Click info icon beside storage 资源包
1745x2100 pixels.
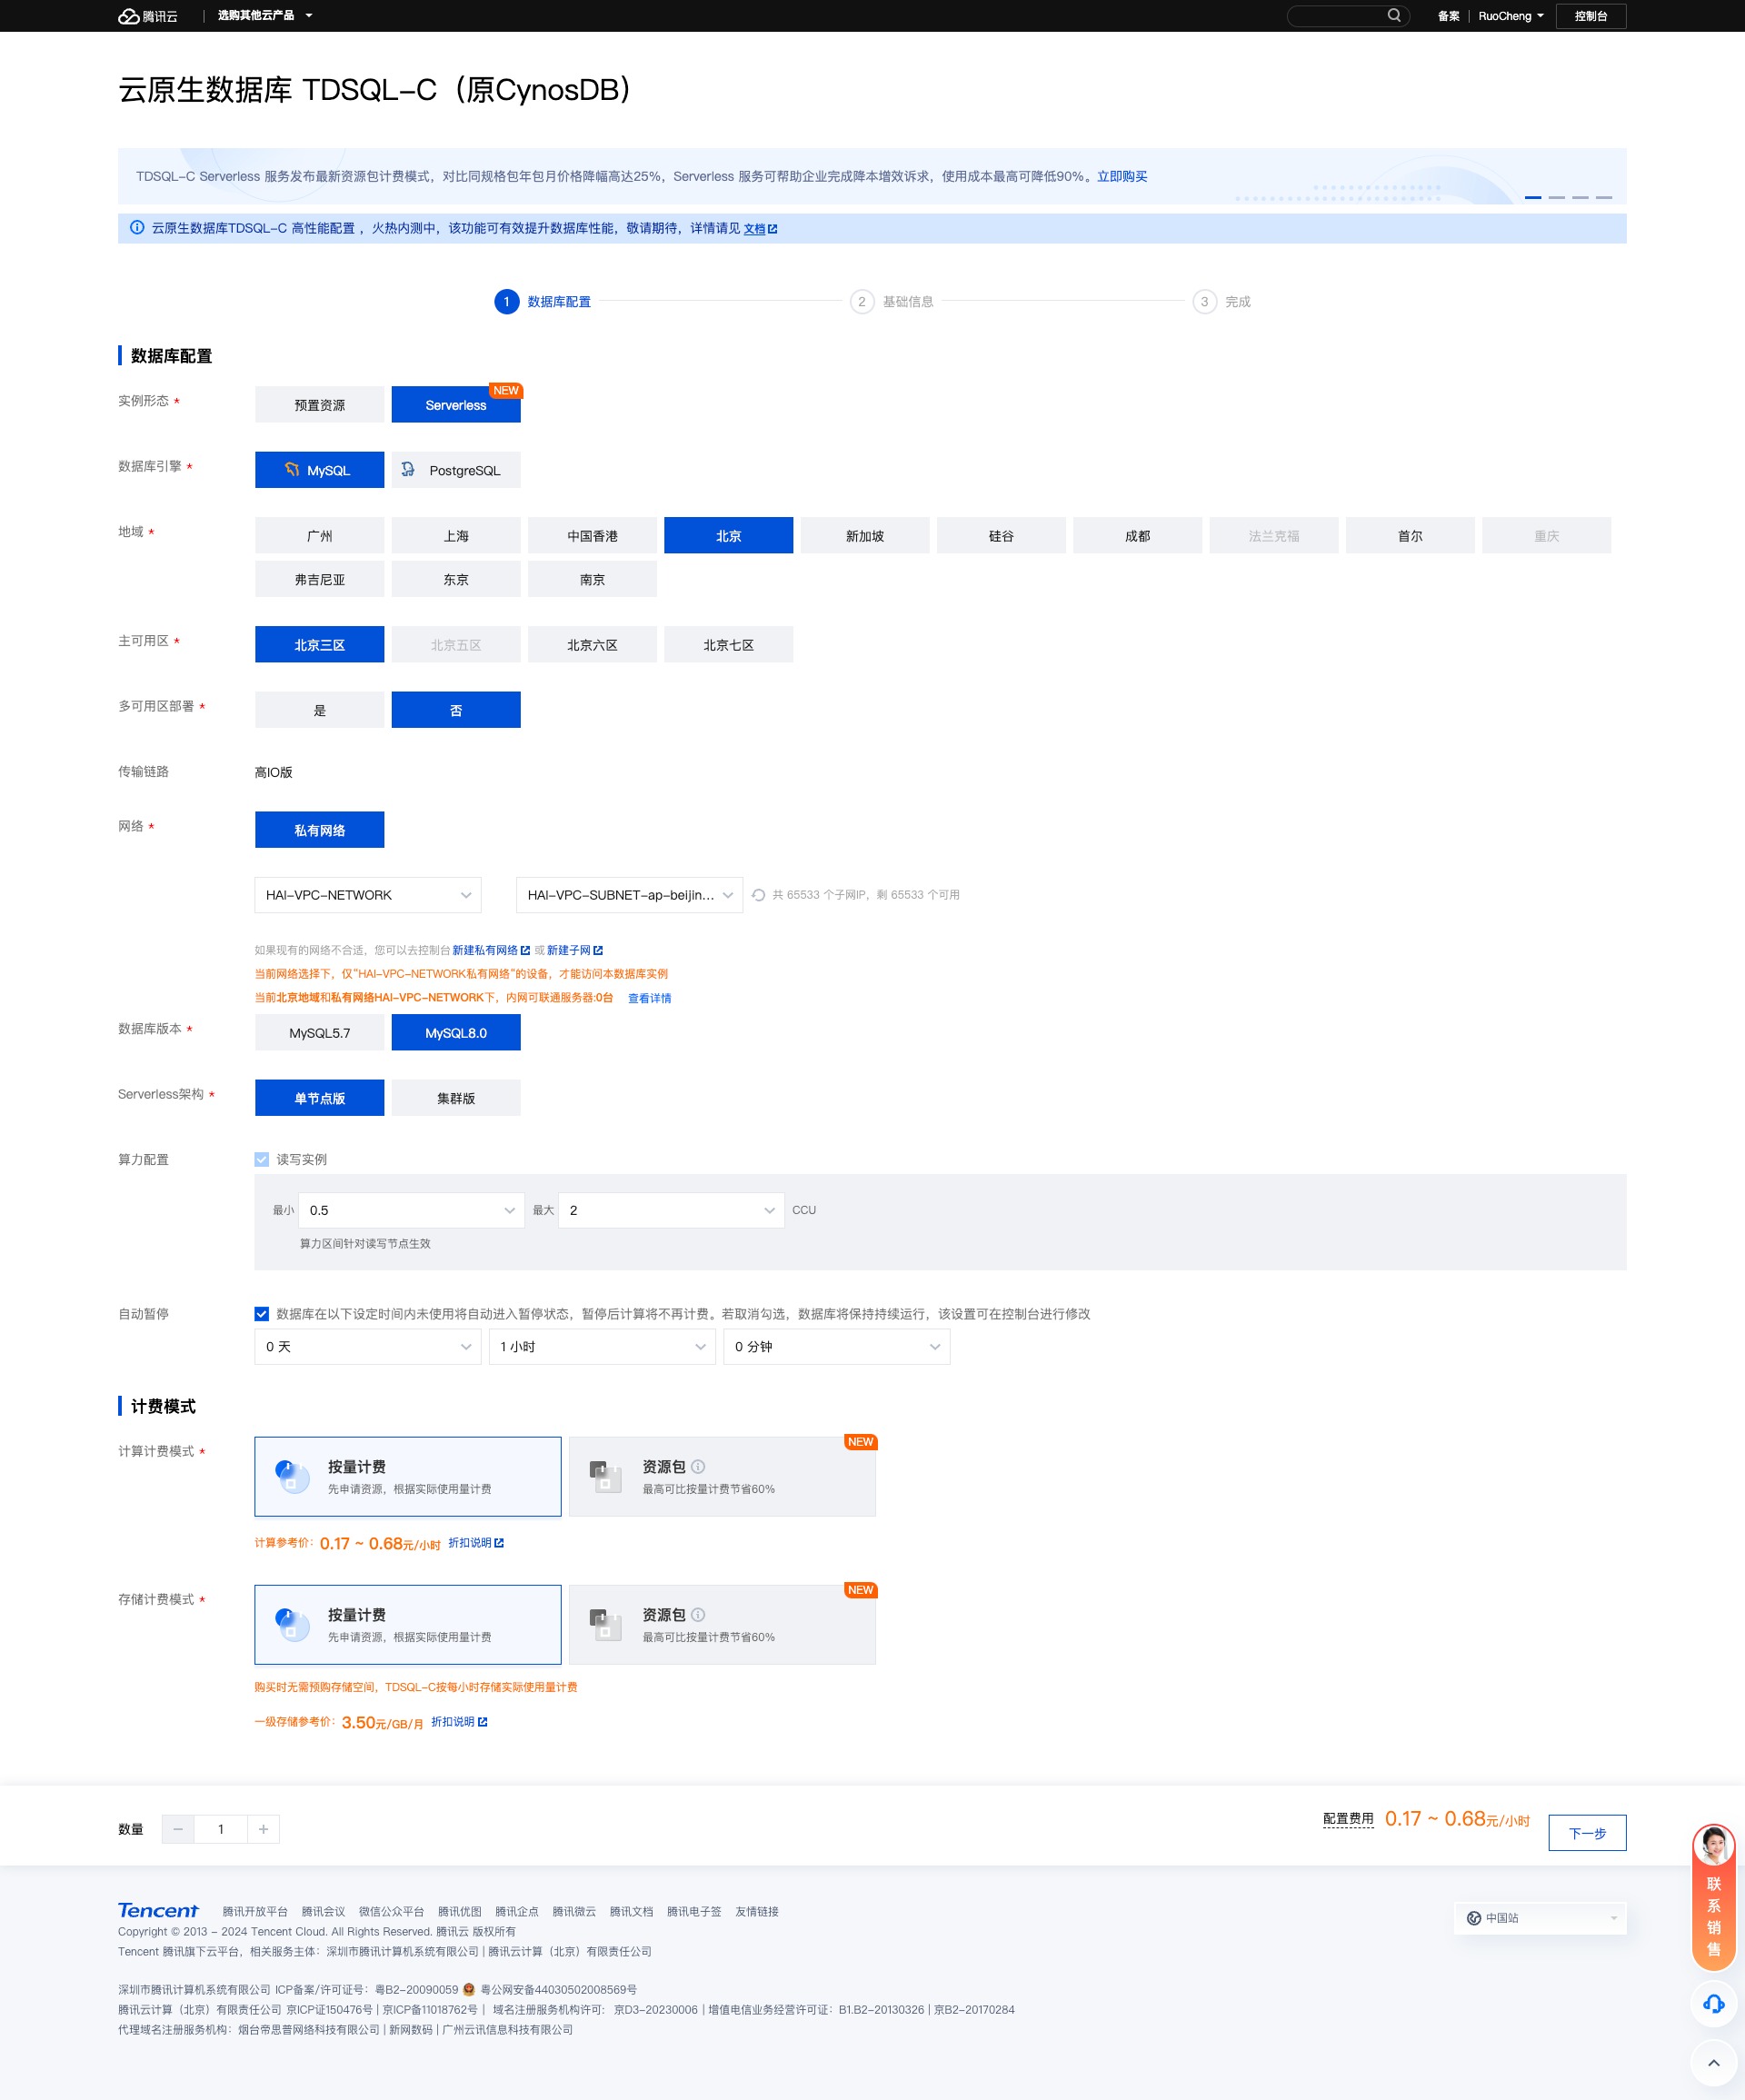point(698,1614)
